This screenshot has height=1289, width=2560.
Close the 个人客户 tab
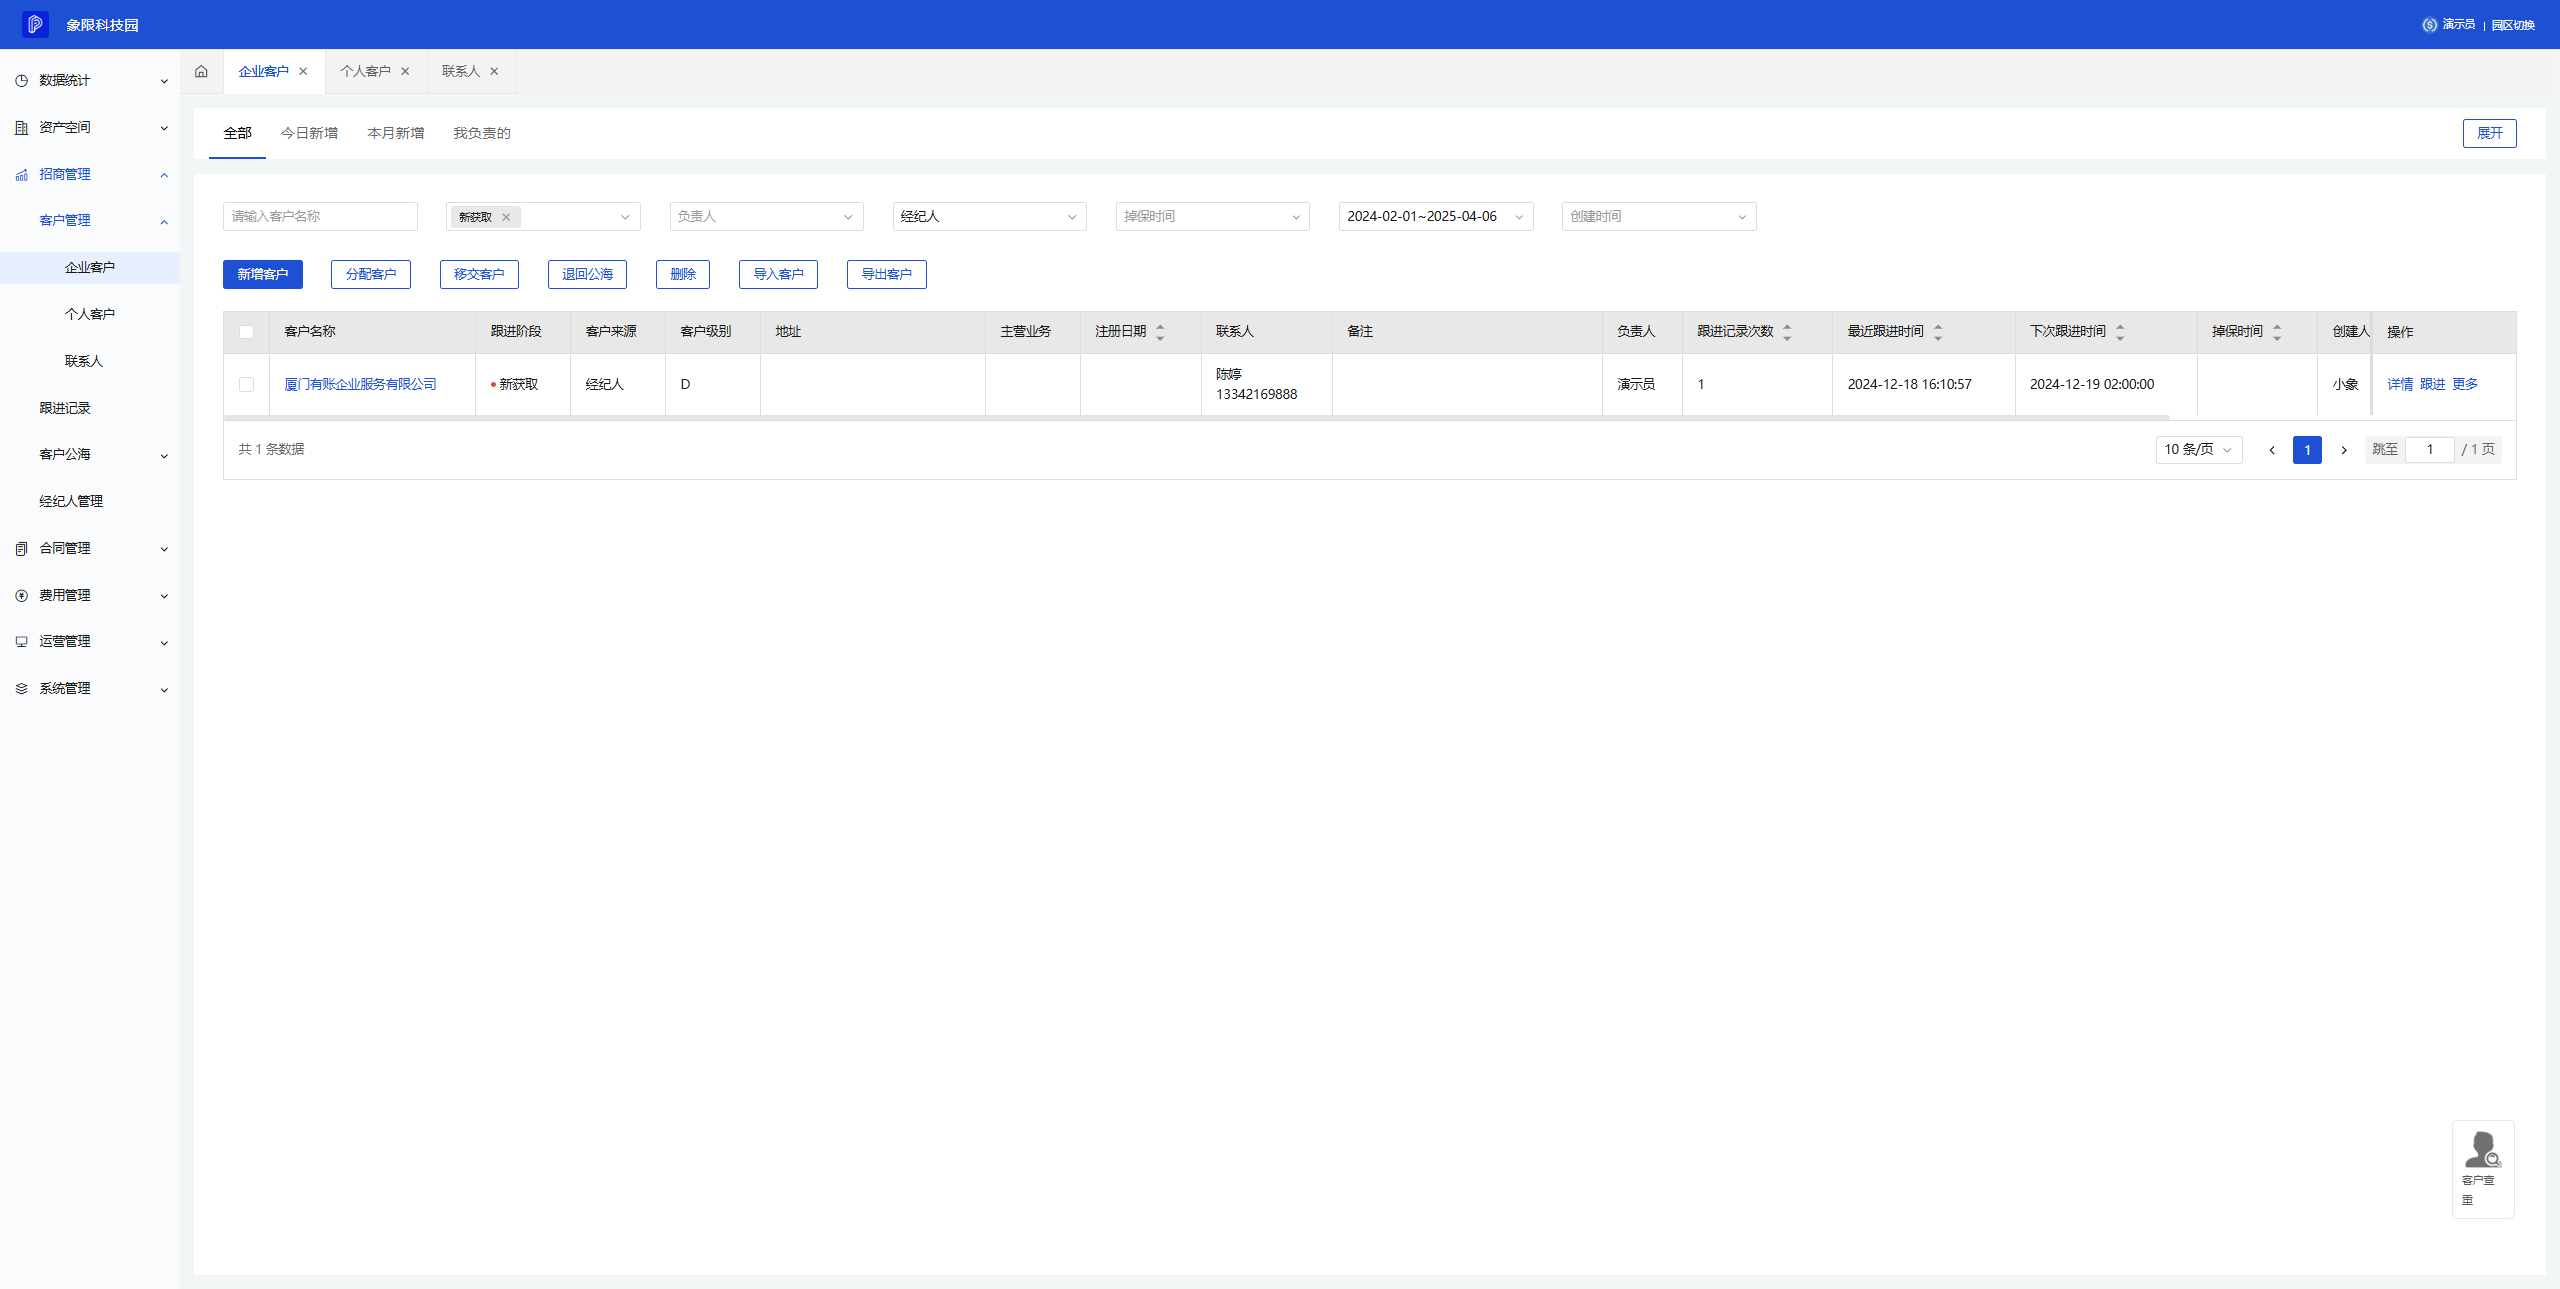coord(405,71)
